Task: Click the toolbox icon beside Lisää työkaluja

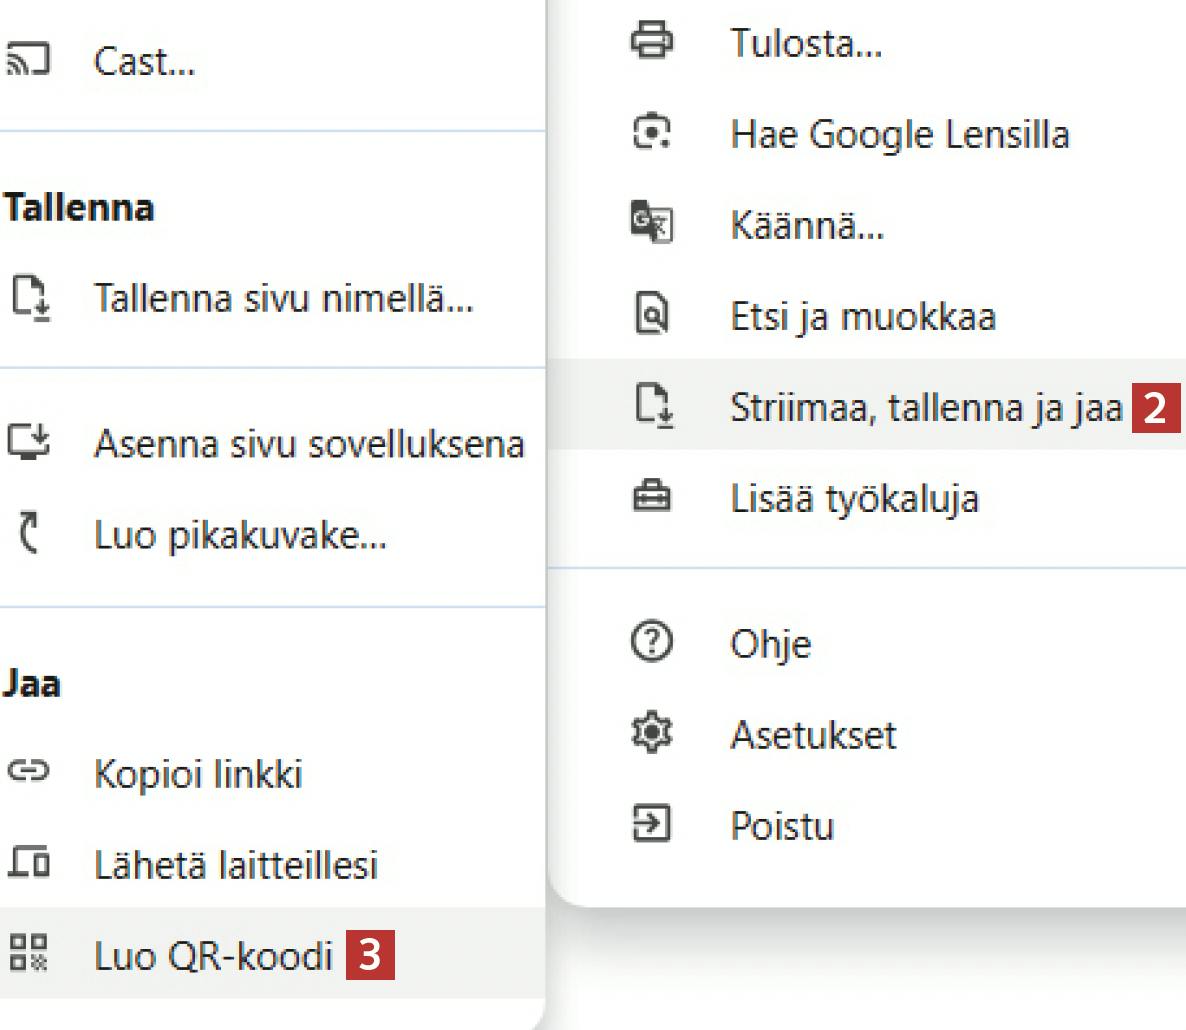Action: 652,498
